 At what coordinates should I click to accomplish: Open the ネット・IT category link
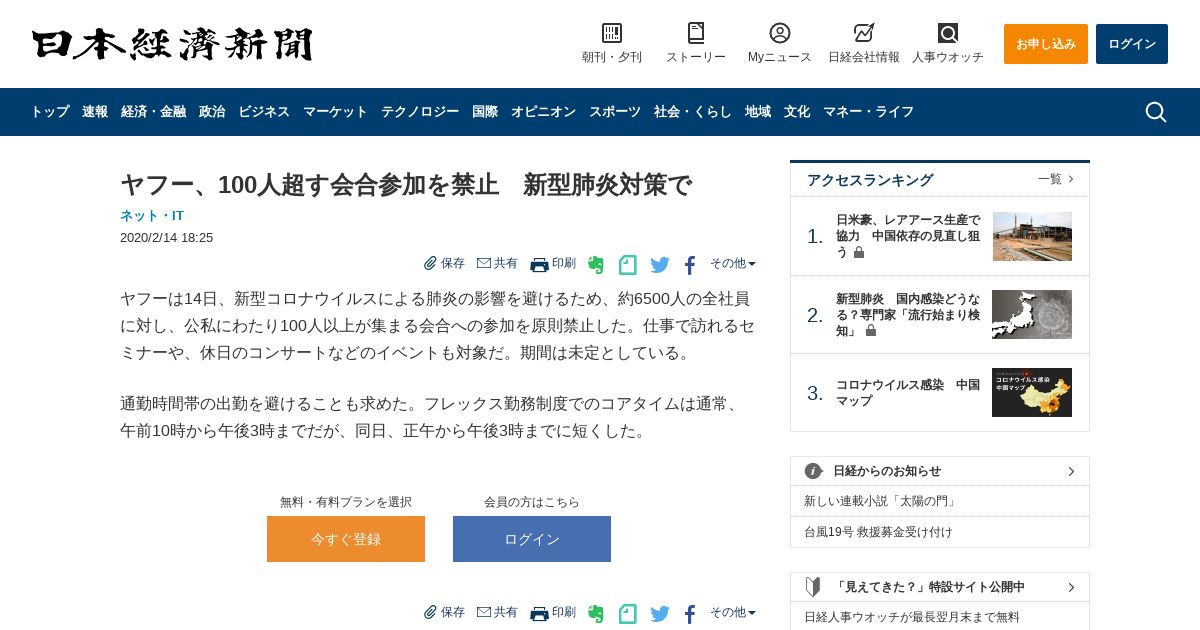point(152,215)
